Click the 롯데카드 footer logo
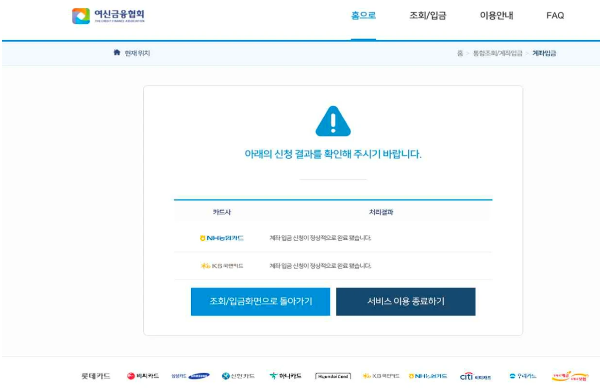 pyautogui.click(x=96, y=376)
